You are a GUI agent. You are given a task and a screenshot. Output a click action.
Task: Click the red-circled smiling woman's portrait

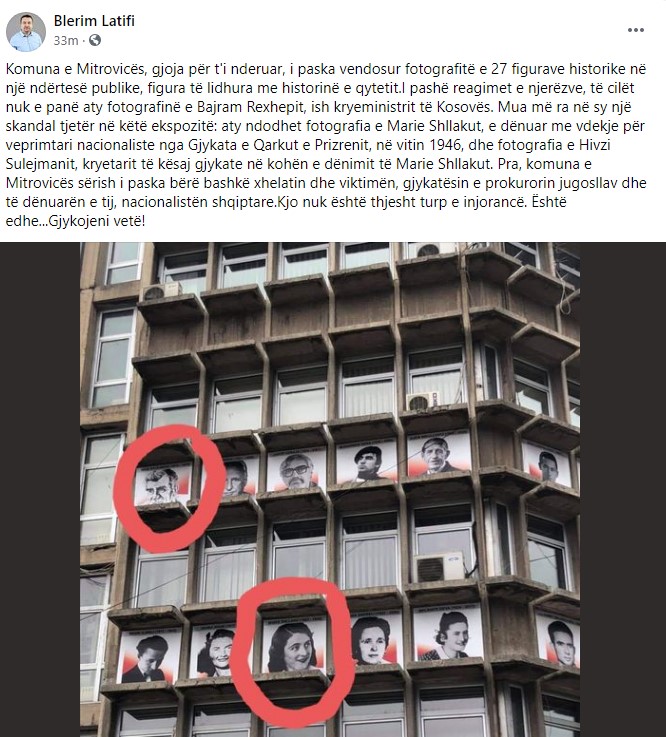[294, 646]
